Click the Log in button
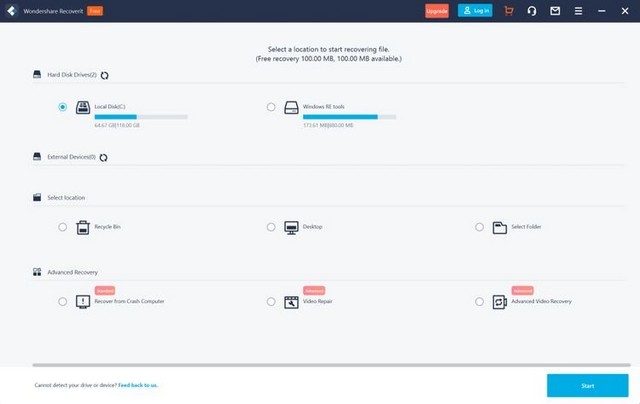 click(475, 11)
